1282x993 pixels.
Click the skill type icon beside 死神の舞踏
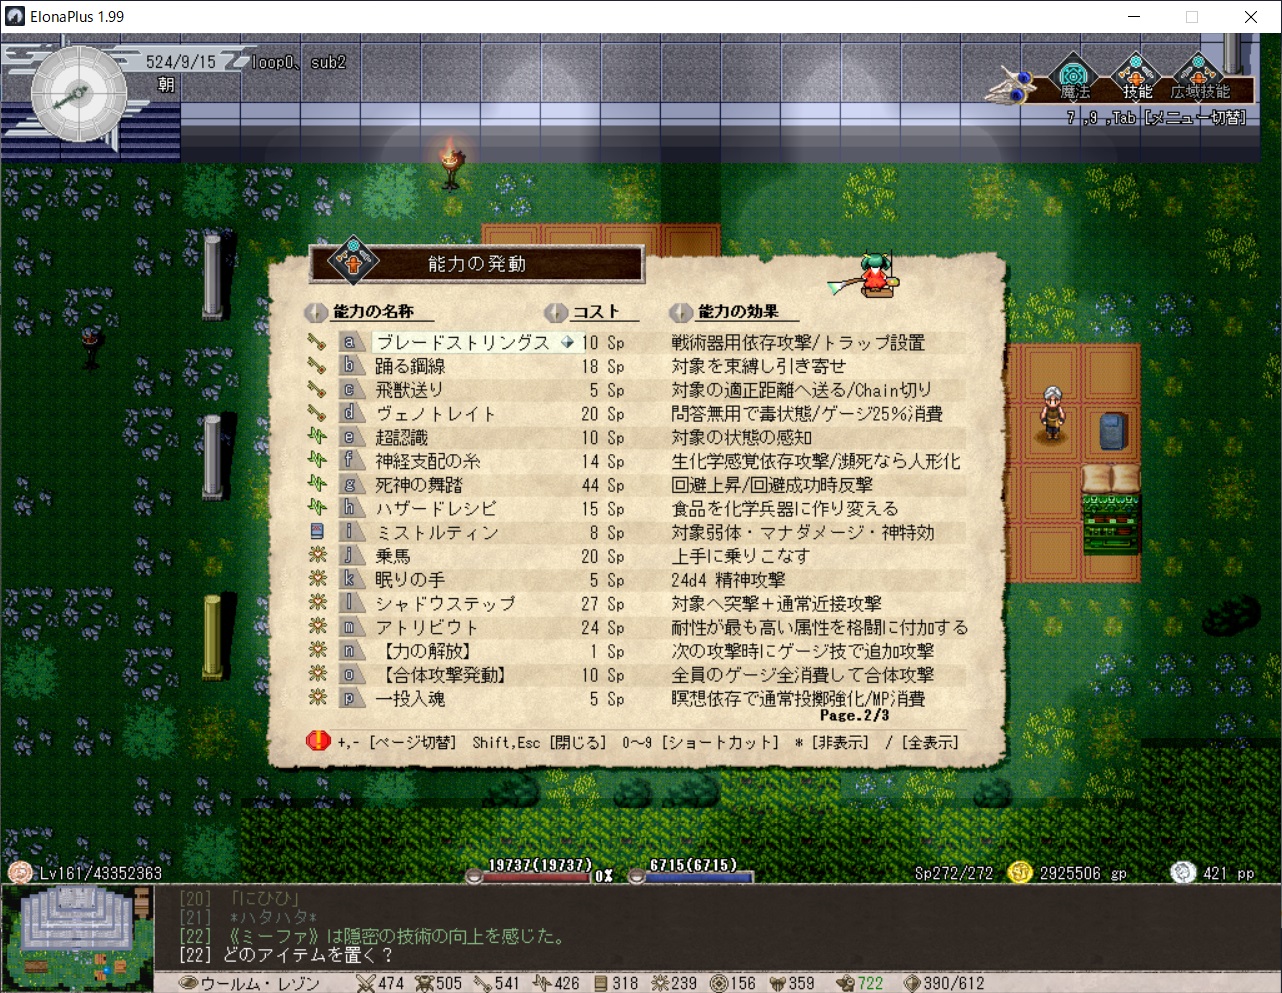(x=317, y=485)
